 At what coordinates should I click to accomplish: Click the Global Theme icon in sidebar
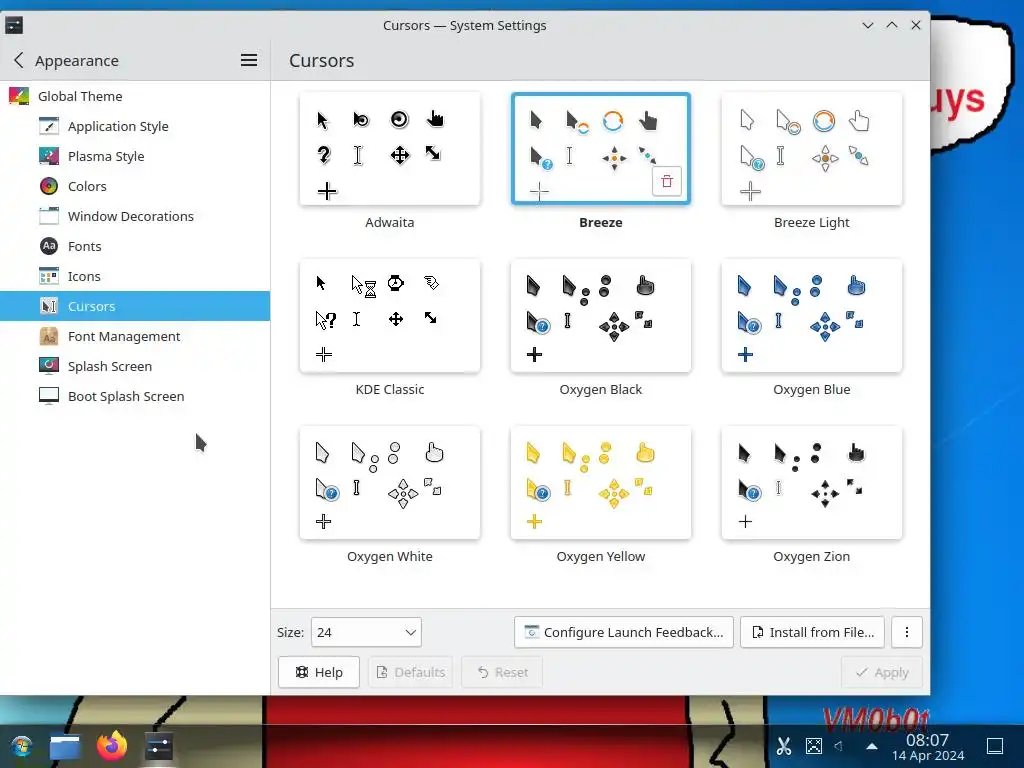click(x=19, y=96)
